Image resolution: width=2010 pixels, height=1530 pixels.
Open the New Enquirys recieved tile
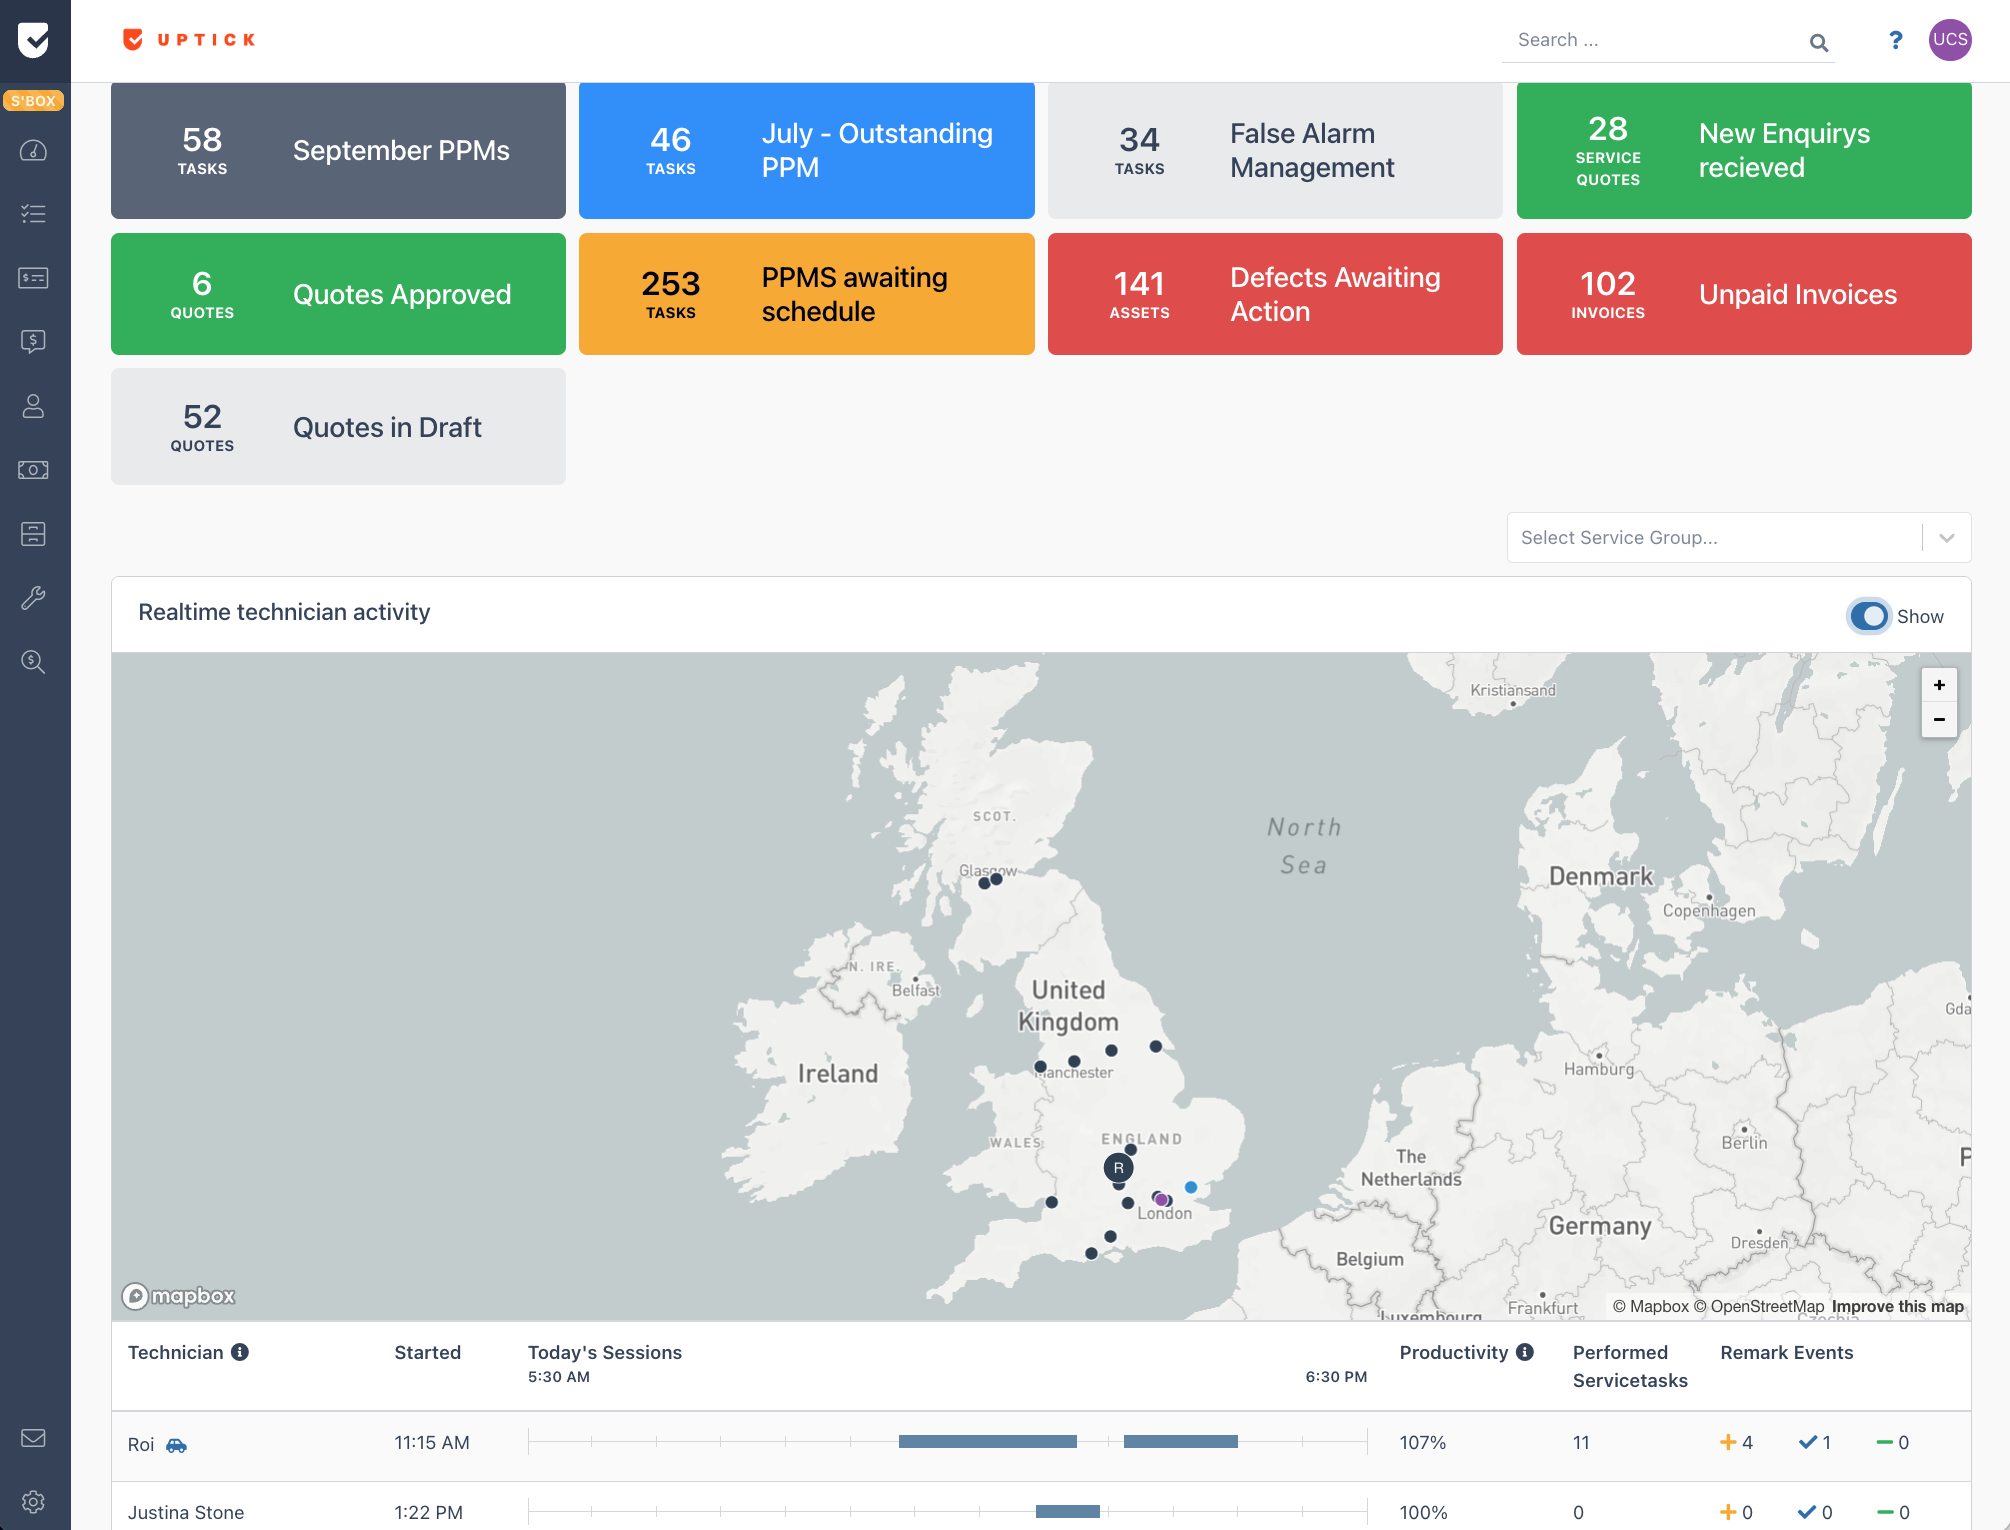pos(1744,151)
